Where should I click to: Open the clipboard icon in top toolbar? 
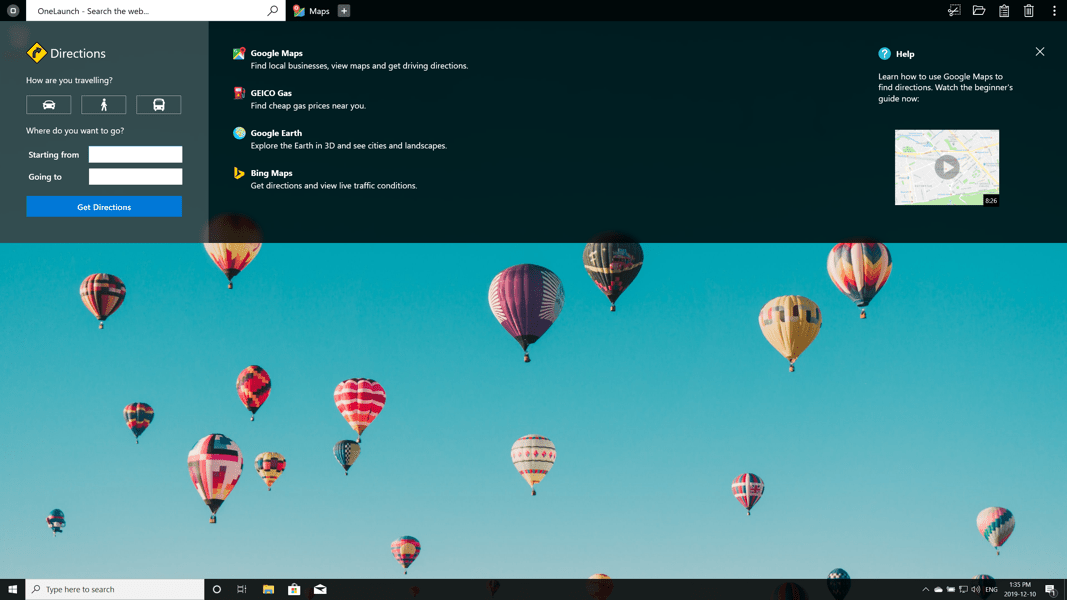(x=1004, y=11)
